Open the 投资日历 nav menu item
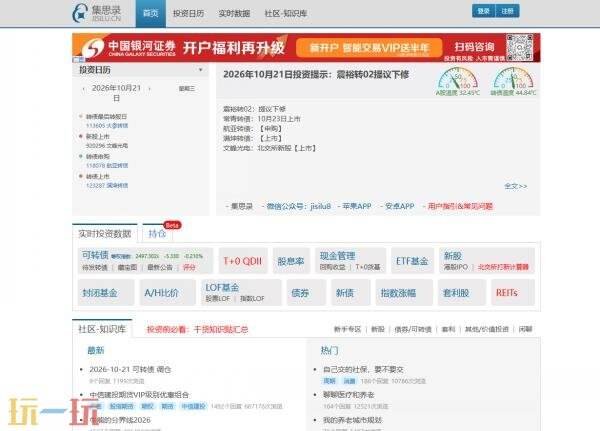The height and width of the screenshot is (431, 600). point(188,13)
